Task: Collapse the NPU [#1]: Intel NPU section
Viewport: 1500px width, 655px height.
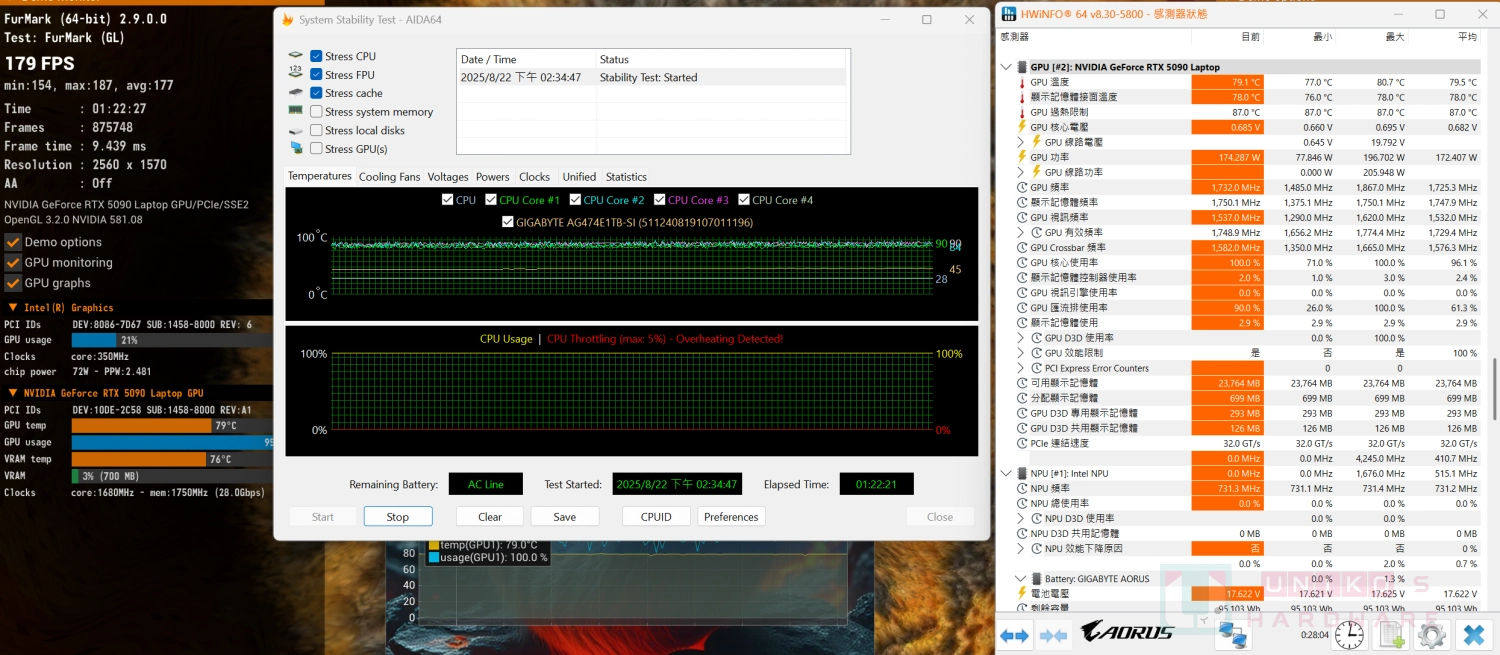Action: point(1006,473)
